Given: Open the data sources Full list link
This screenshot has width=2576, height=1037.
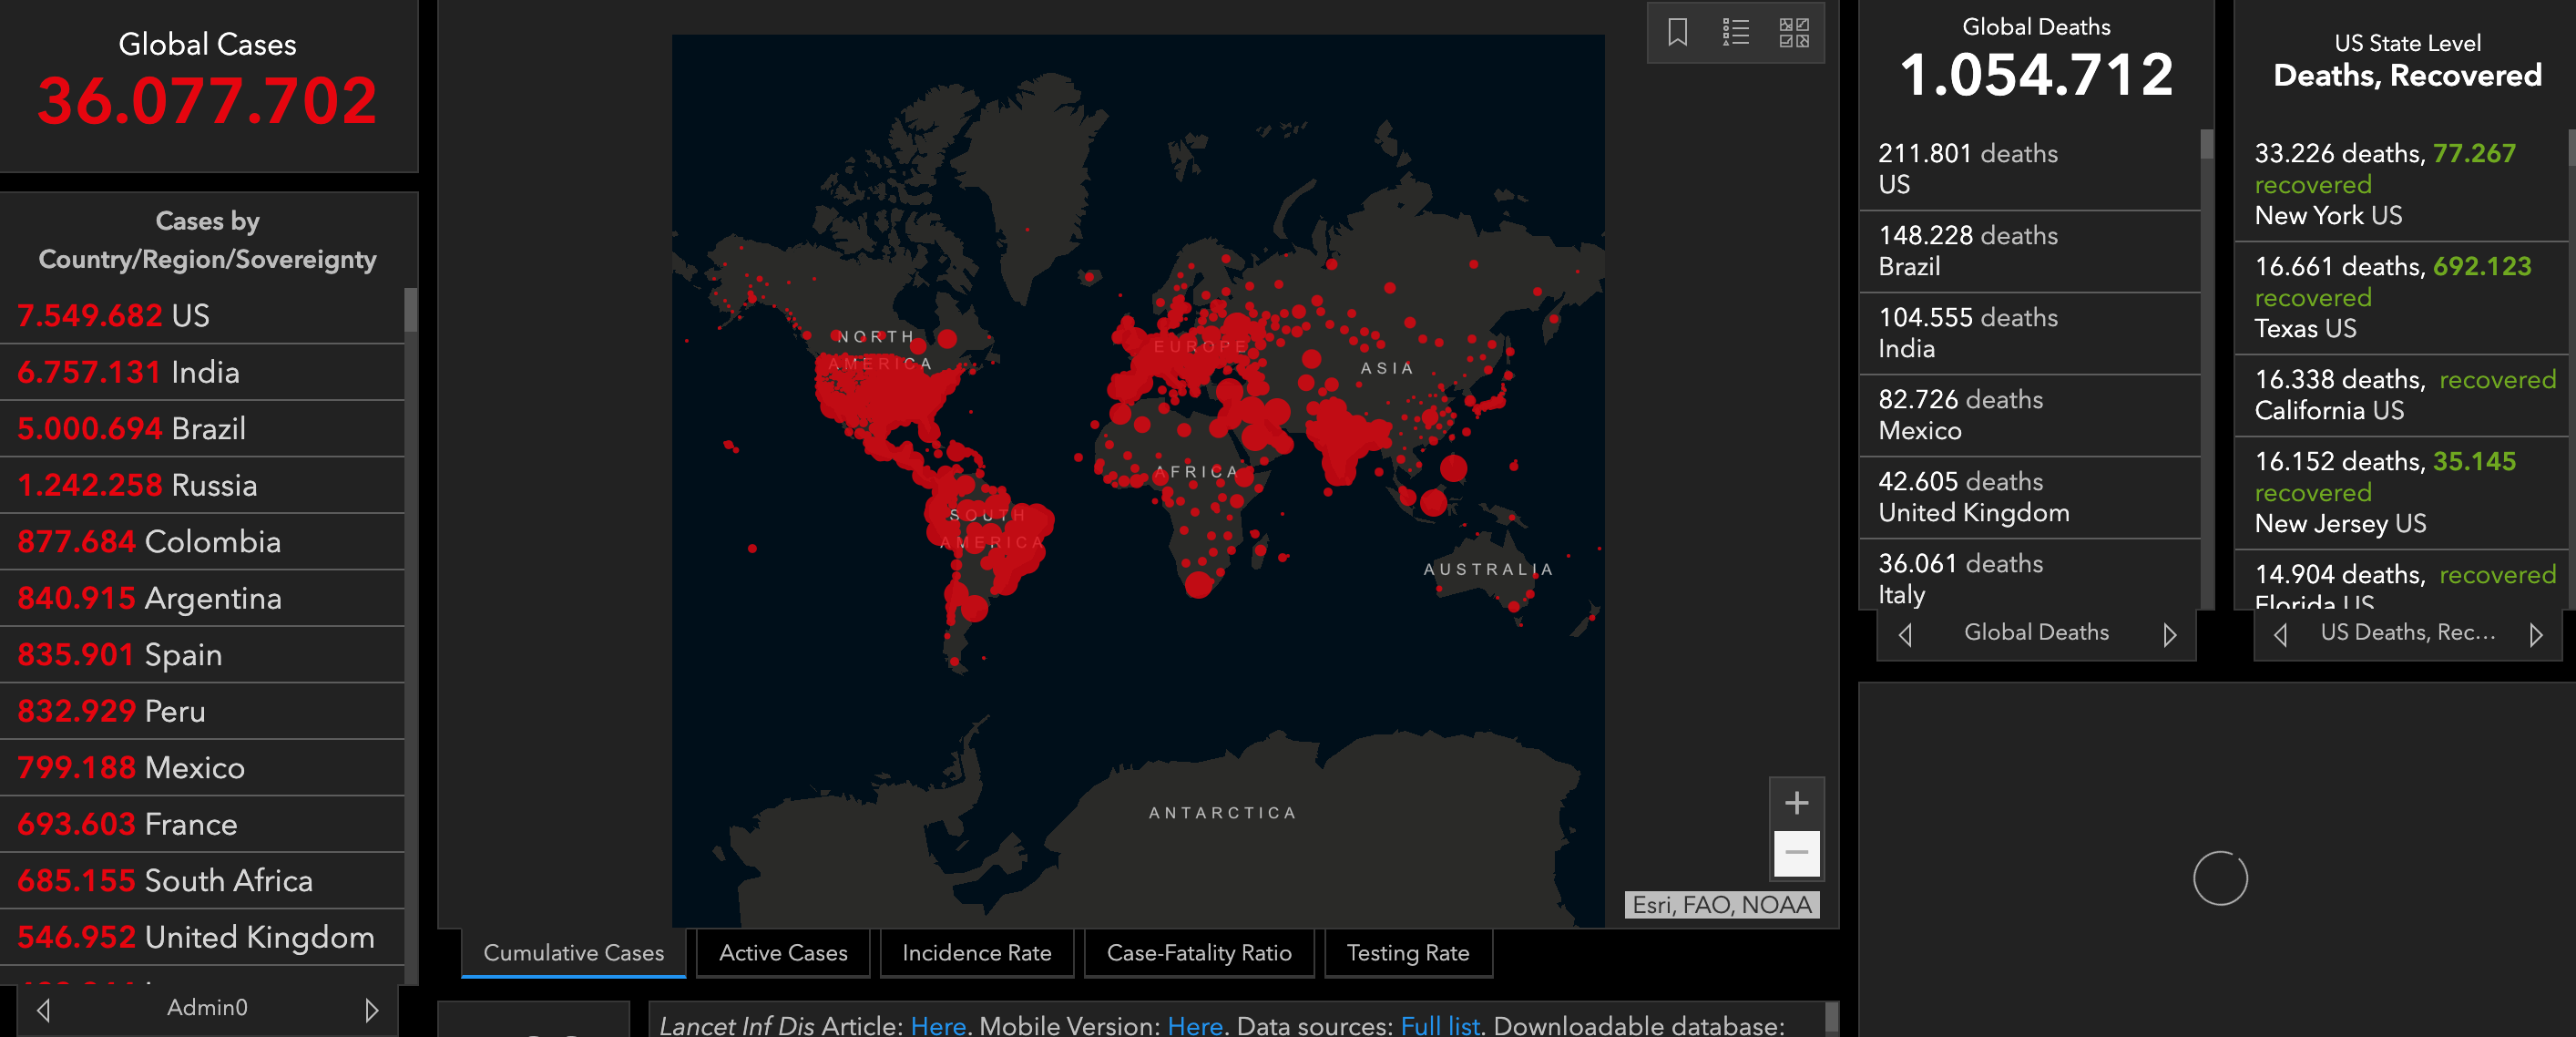Looking at the screenshot, I should click(1439, 1025).
